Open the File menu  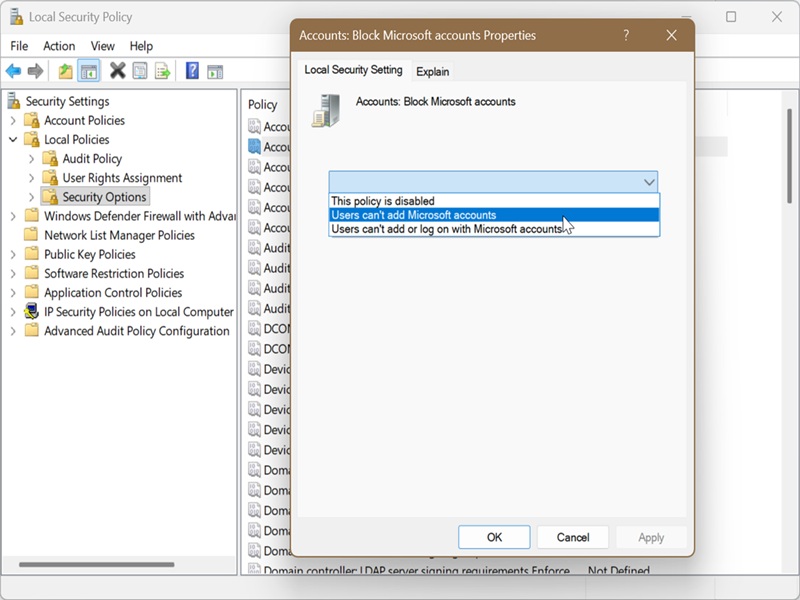pyautogui.click(x=19, y=46)
